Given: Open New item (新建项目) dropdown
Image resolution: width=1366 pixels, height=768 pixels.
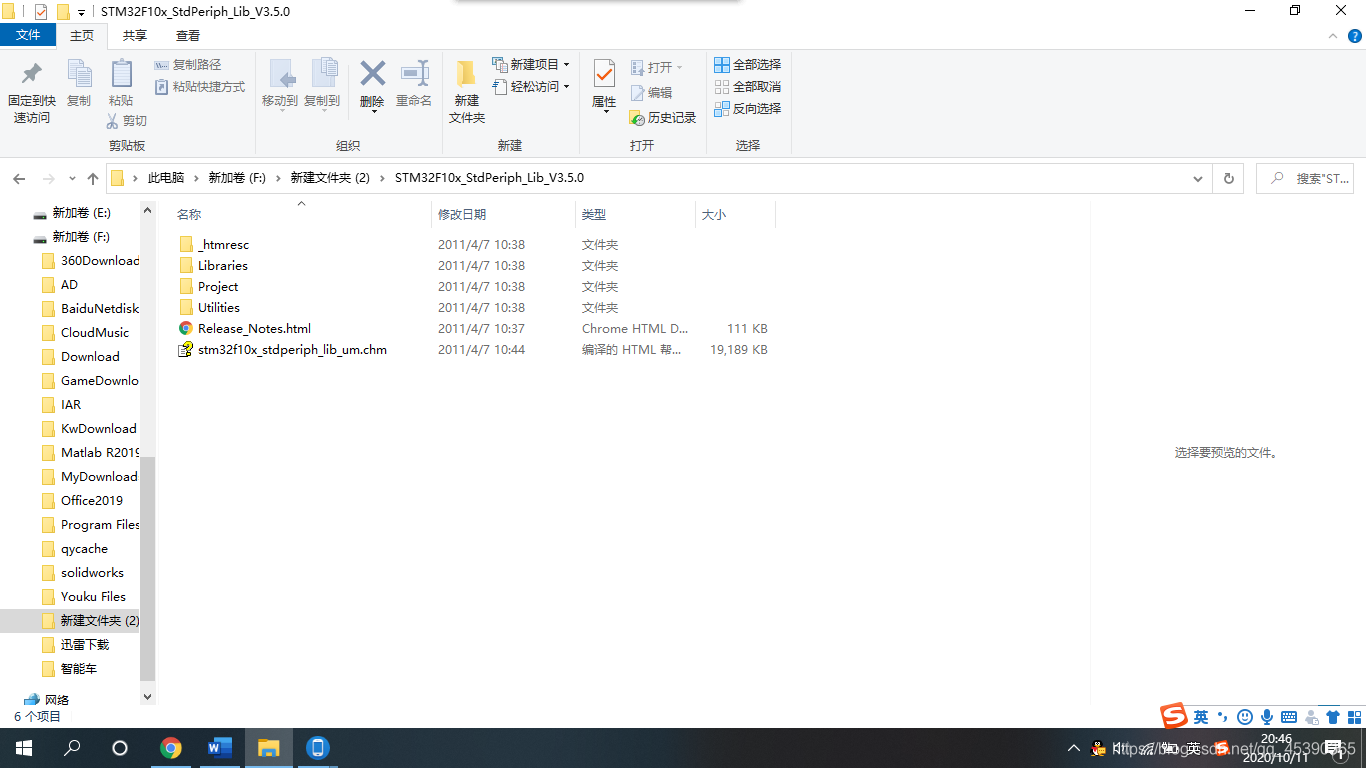Looking at the screenshot, I should pos(531,64).
